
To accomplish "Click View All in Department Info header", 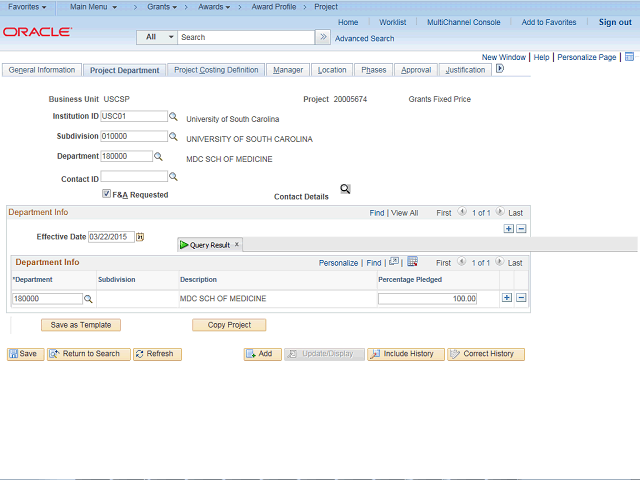I will pyautogui.click(x=404, y=213).
